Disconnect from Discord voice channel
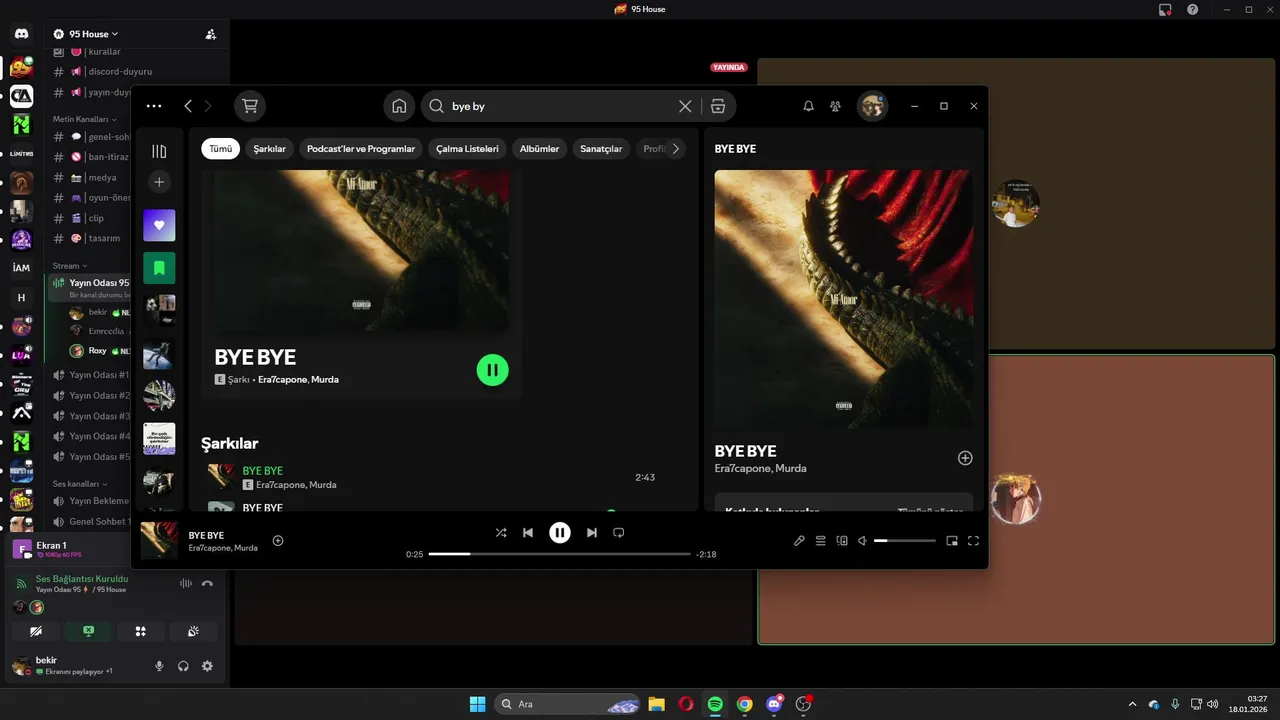Screen dimensions: 1280x720 (x=207, y=583)
